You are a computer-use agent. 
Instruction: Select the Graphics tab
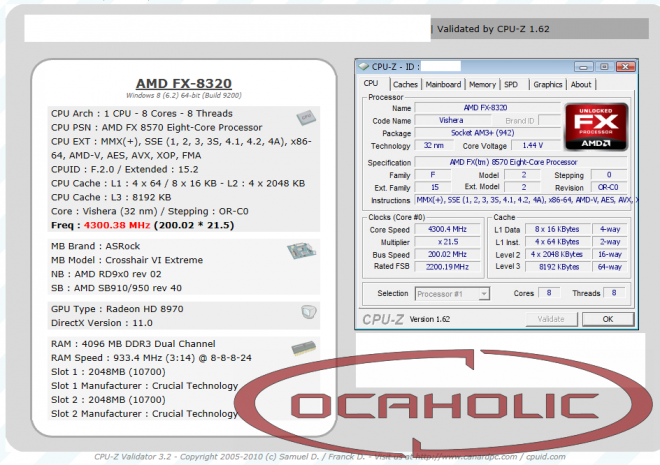[548, 85]
